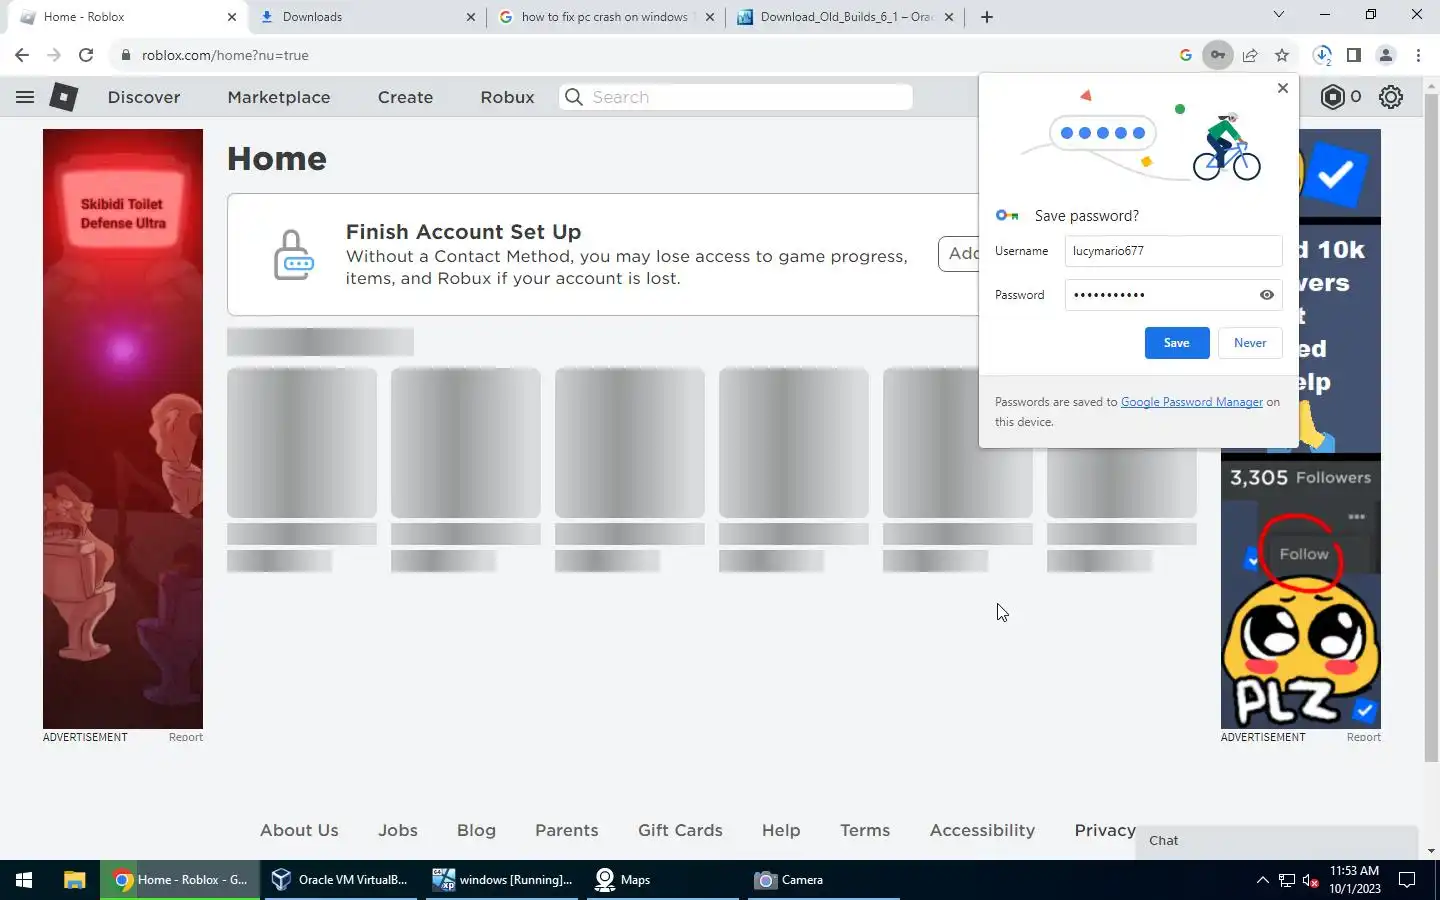This screenshot has height=900, width=1440.
Task: Open the Chat bar
Action: pos(1277,841)
